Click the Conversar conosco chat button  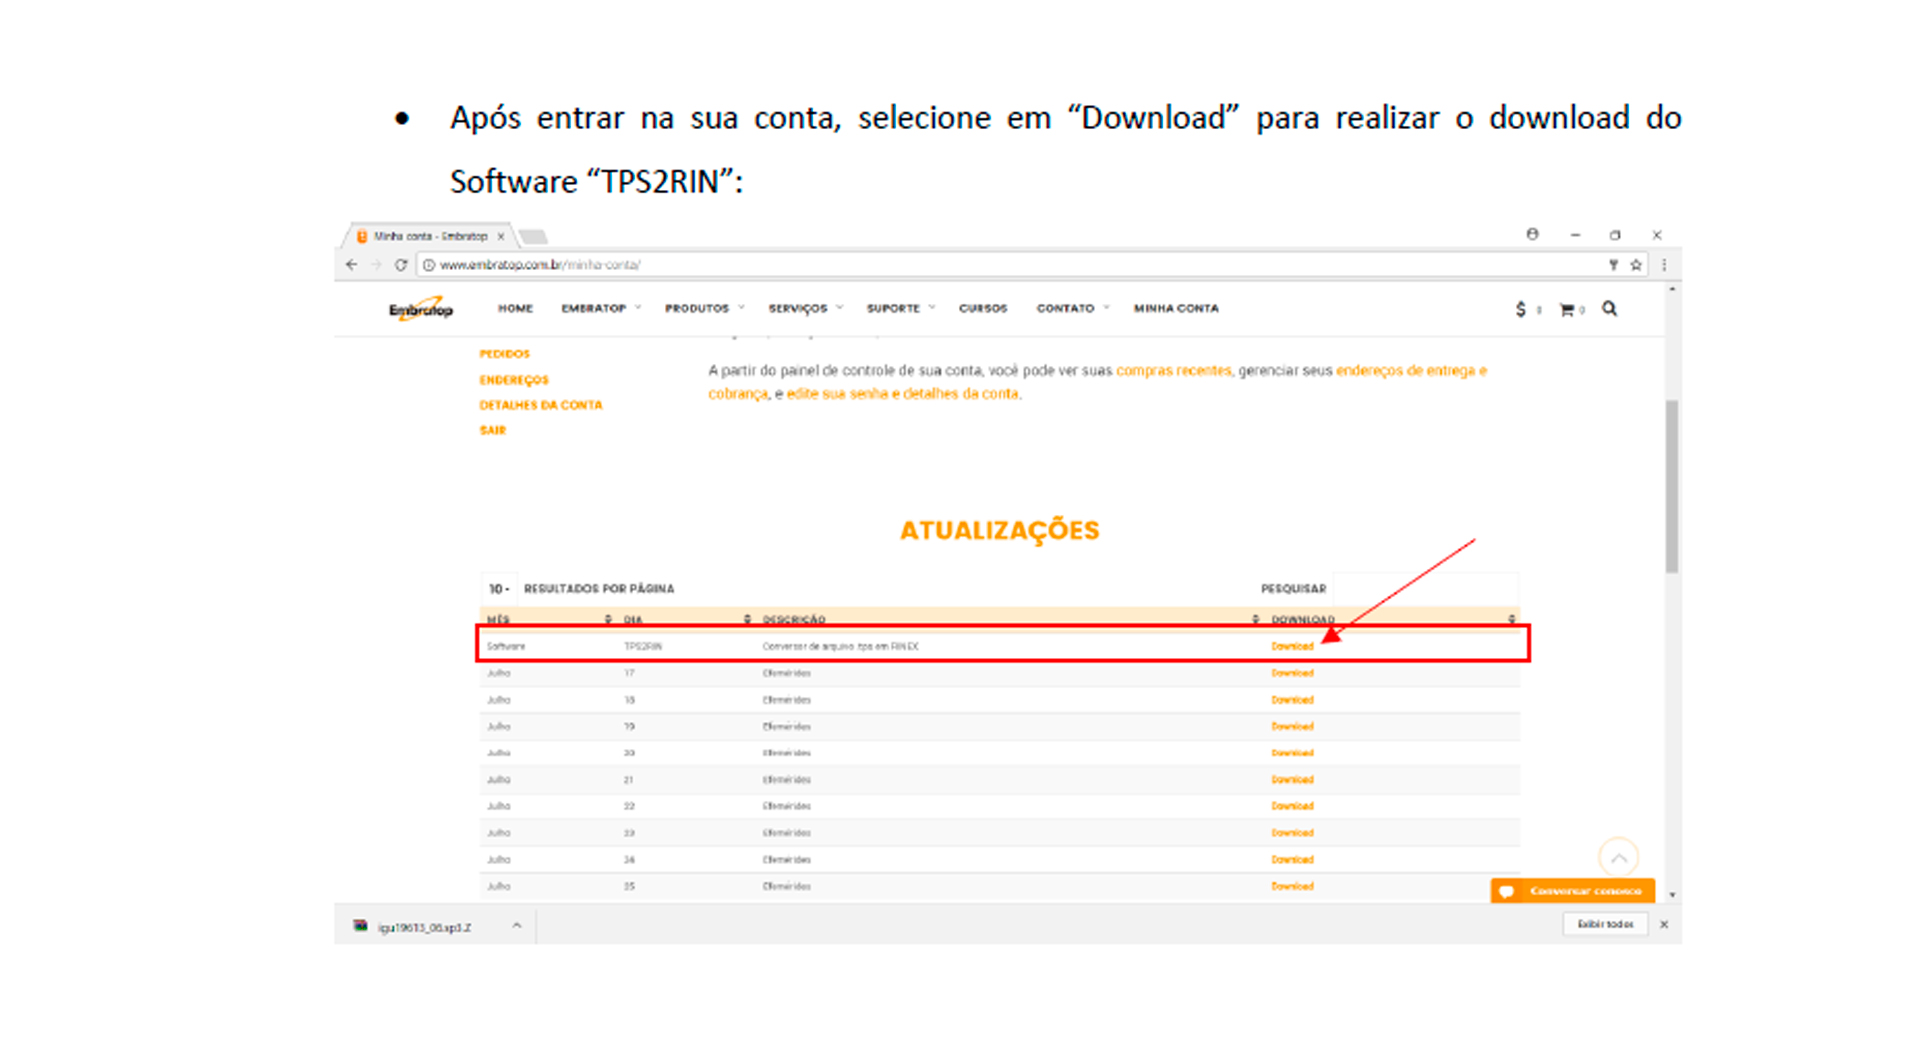1572,890
